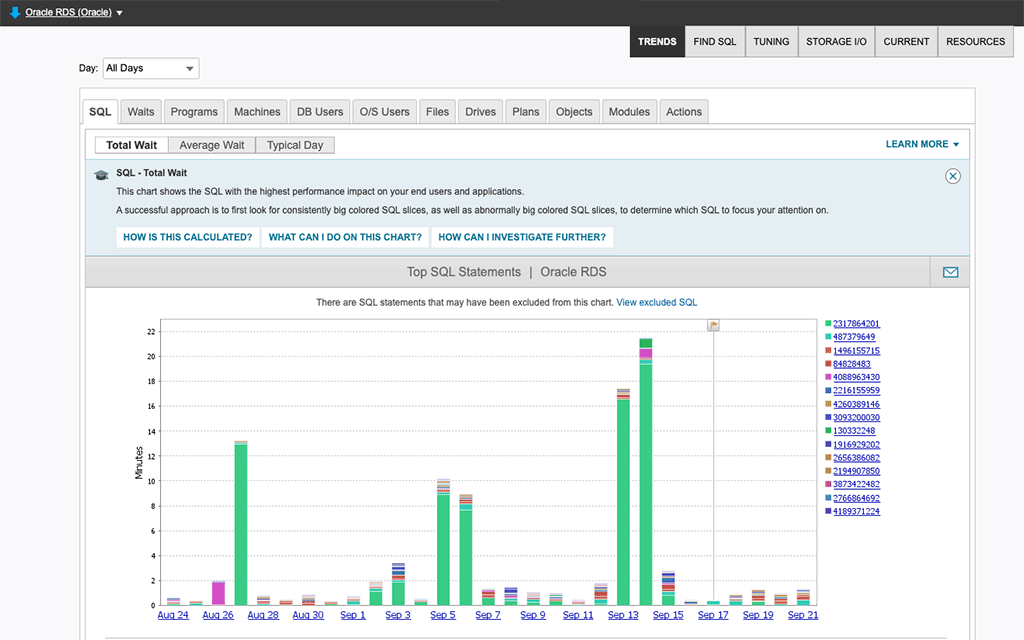
Task: Click the graduation cap help icon
Action: coord(101,175)
